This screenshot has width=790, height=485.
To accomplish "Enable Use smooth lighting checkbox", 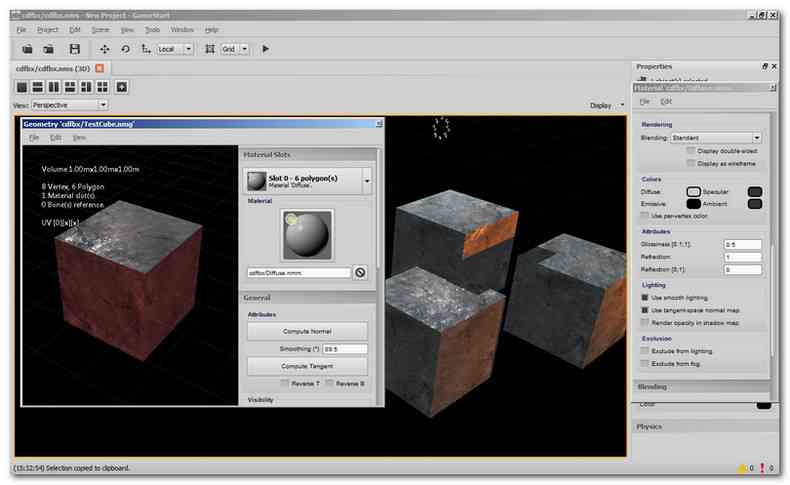I will point(645,297).
